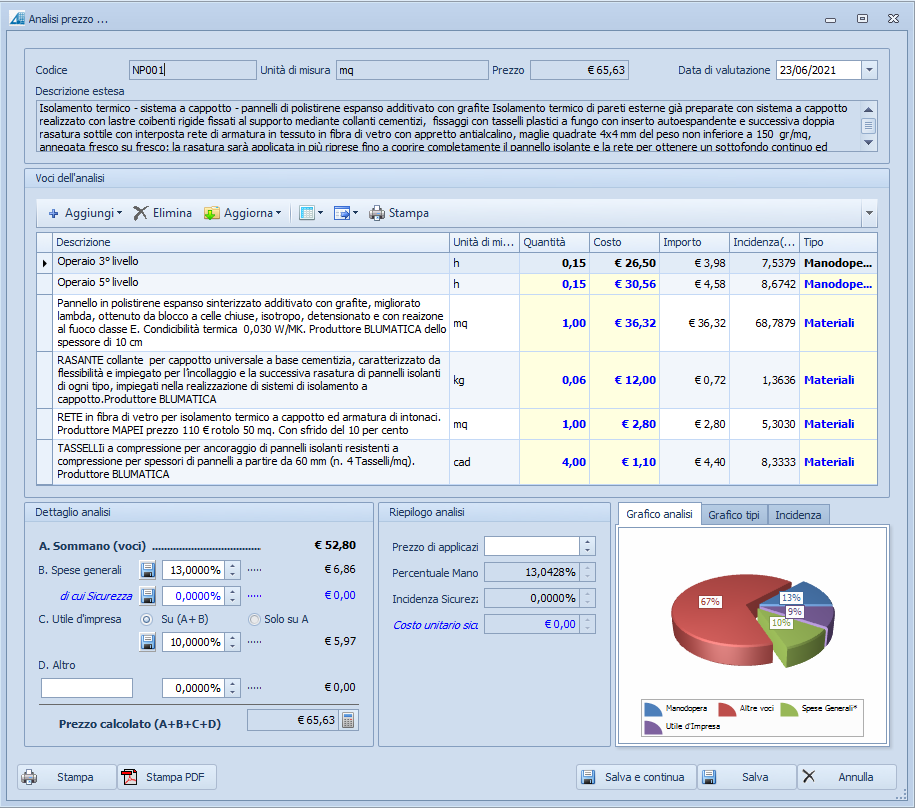The width and height of the screenshot is (915, 808).
Task: Click the Spese generali percentage stepper
Action: tap(233, 569)
